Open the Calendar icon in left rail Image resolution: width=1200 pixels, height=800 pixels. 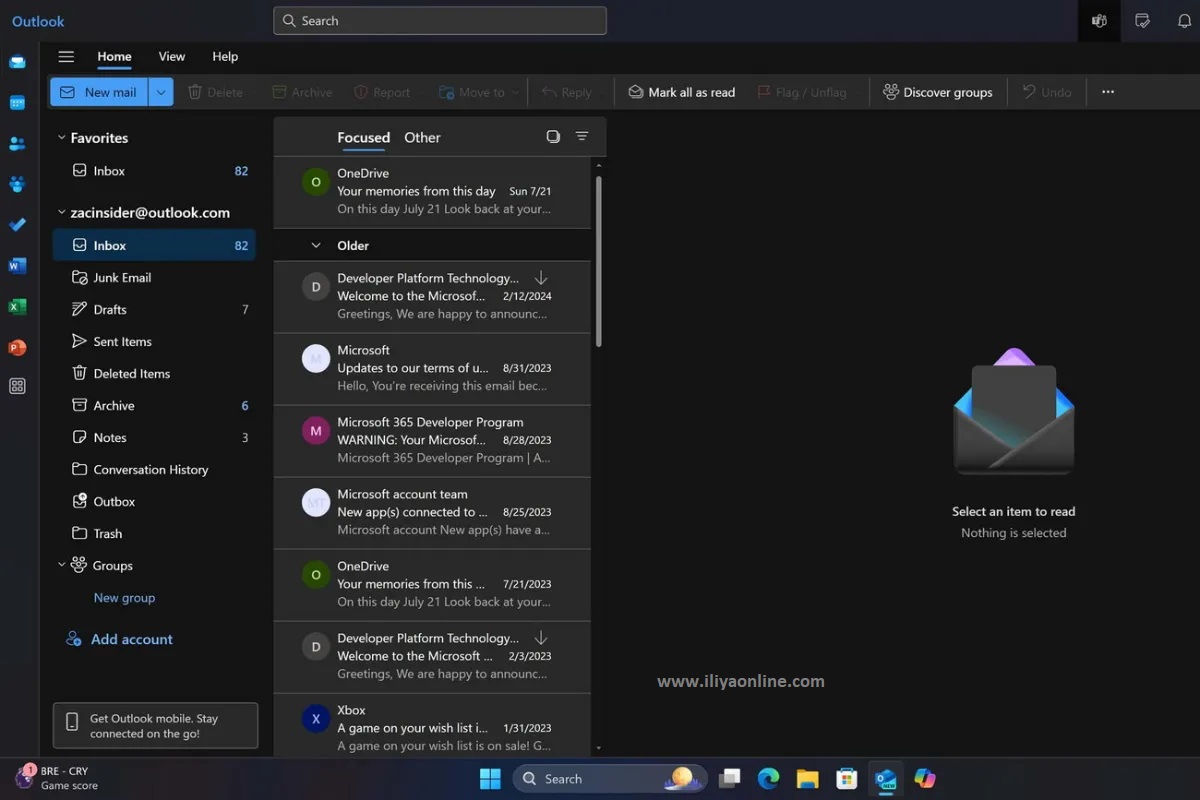pyautogui.click(x=17, y=103)
